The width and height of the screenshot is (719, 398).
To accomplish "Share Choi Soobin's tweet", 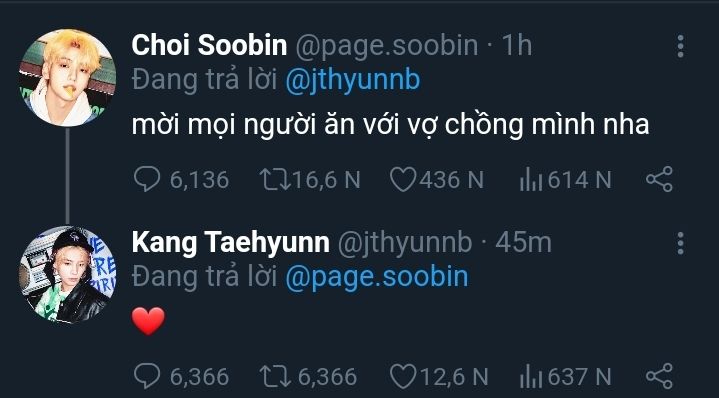I will [659, 179].
